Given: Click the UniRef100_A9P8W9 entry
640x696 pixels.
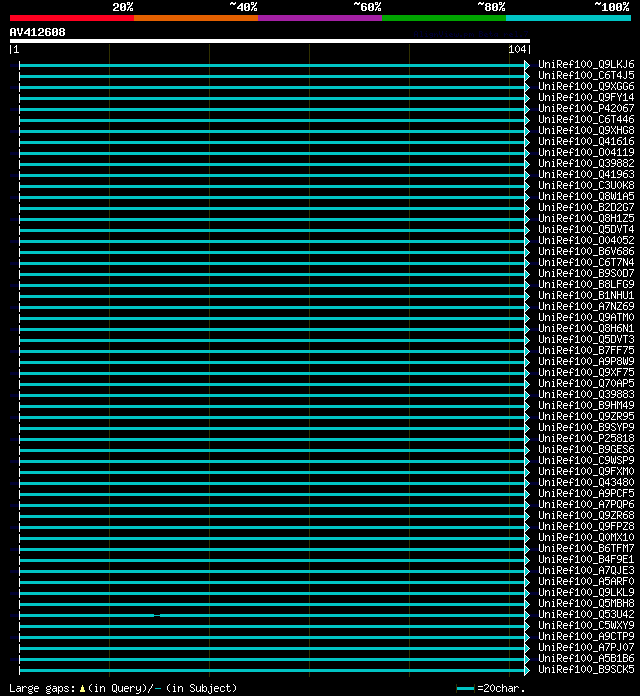Looking at the screenshot, I should (586, 361).
